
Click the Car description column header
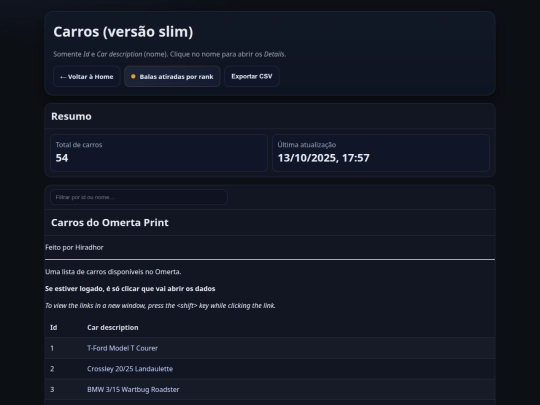pos(113,328)
